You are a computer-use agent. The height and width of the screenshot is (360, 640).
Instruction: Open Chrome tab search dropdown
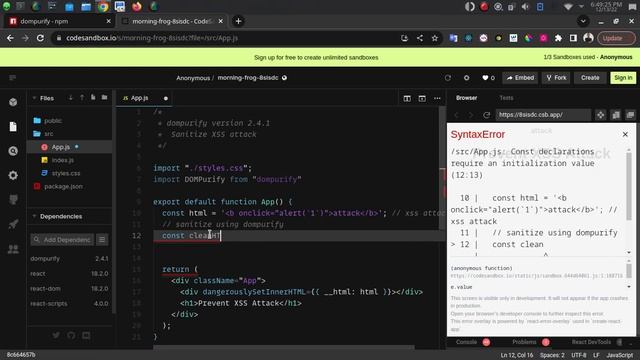click(583, 21)
